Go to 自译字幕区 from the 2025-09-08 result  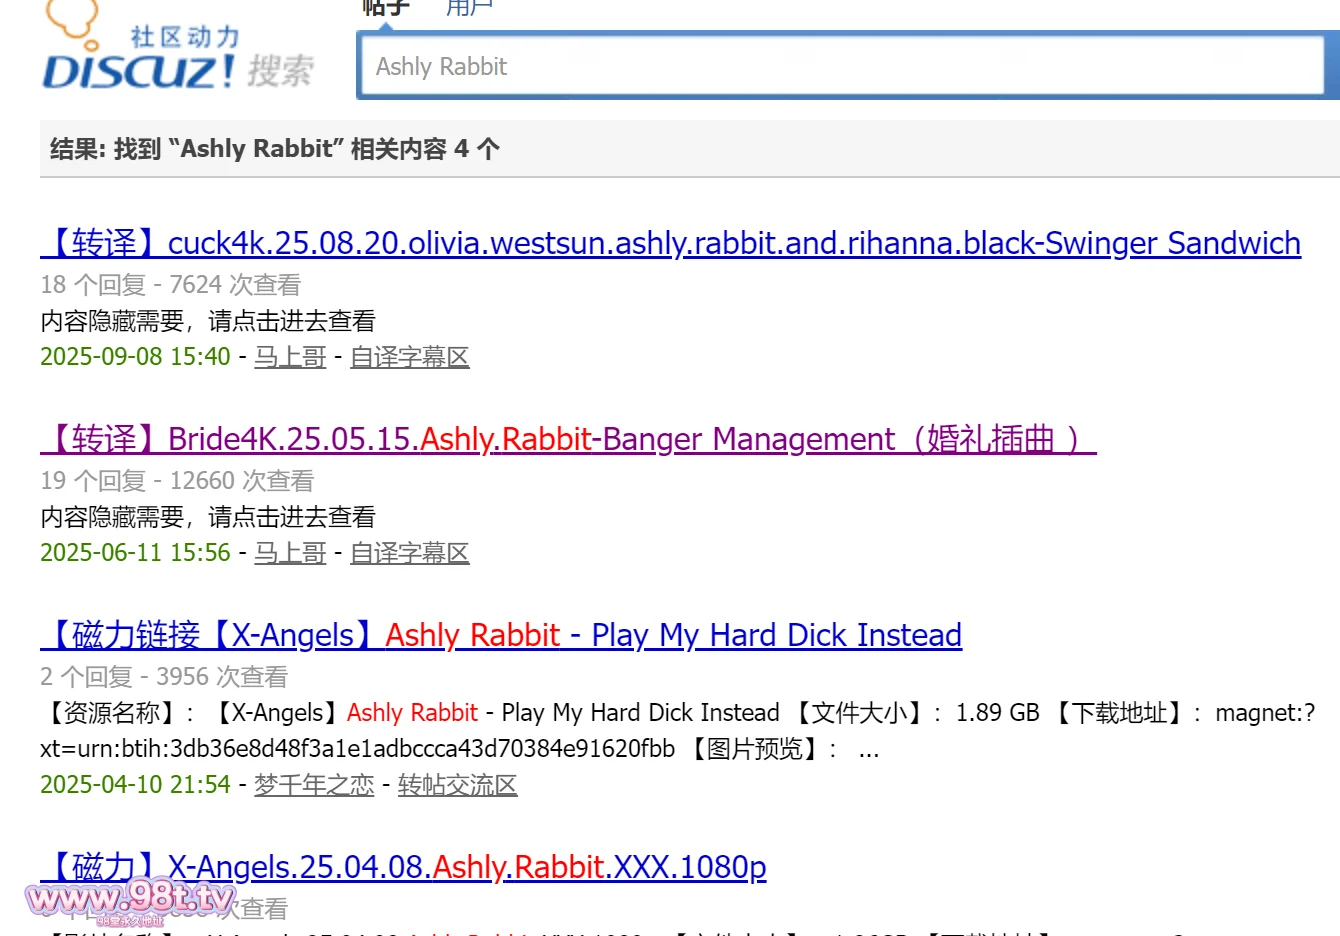coord(409,357)
